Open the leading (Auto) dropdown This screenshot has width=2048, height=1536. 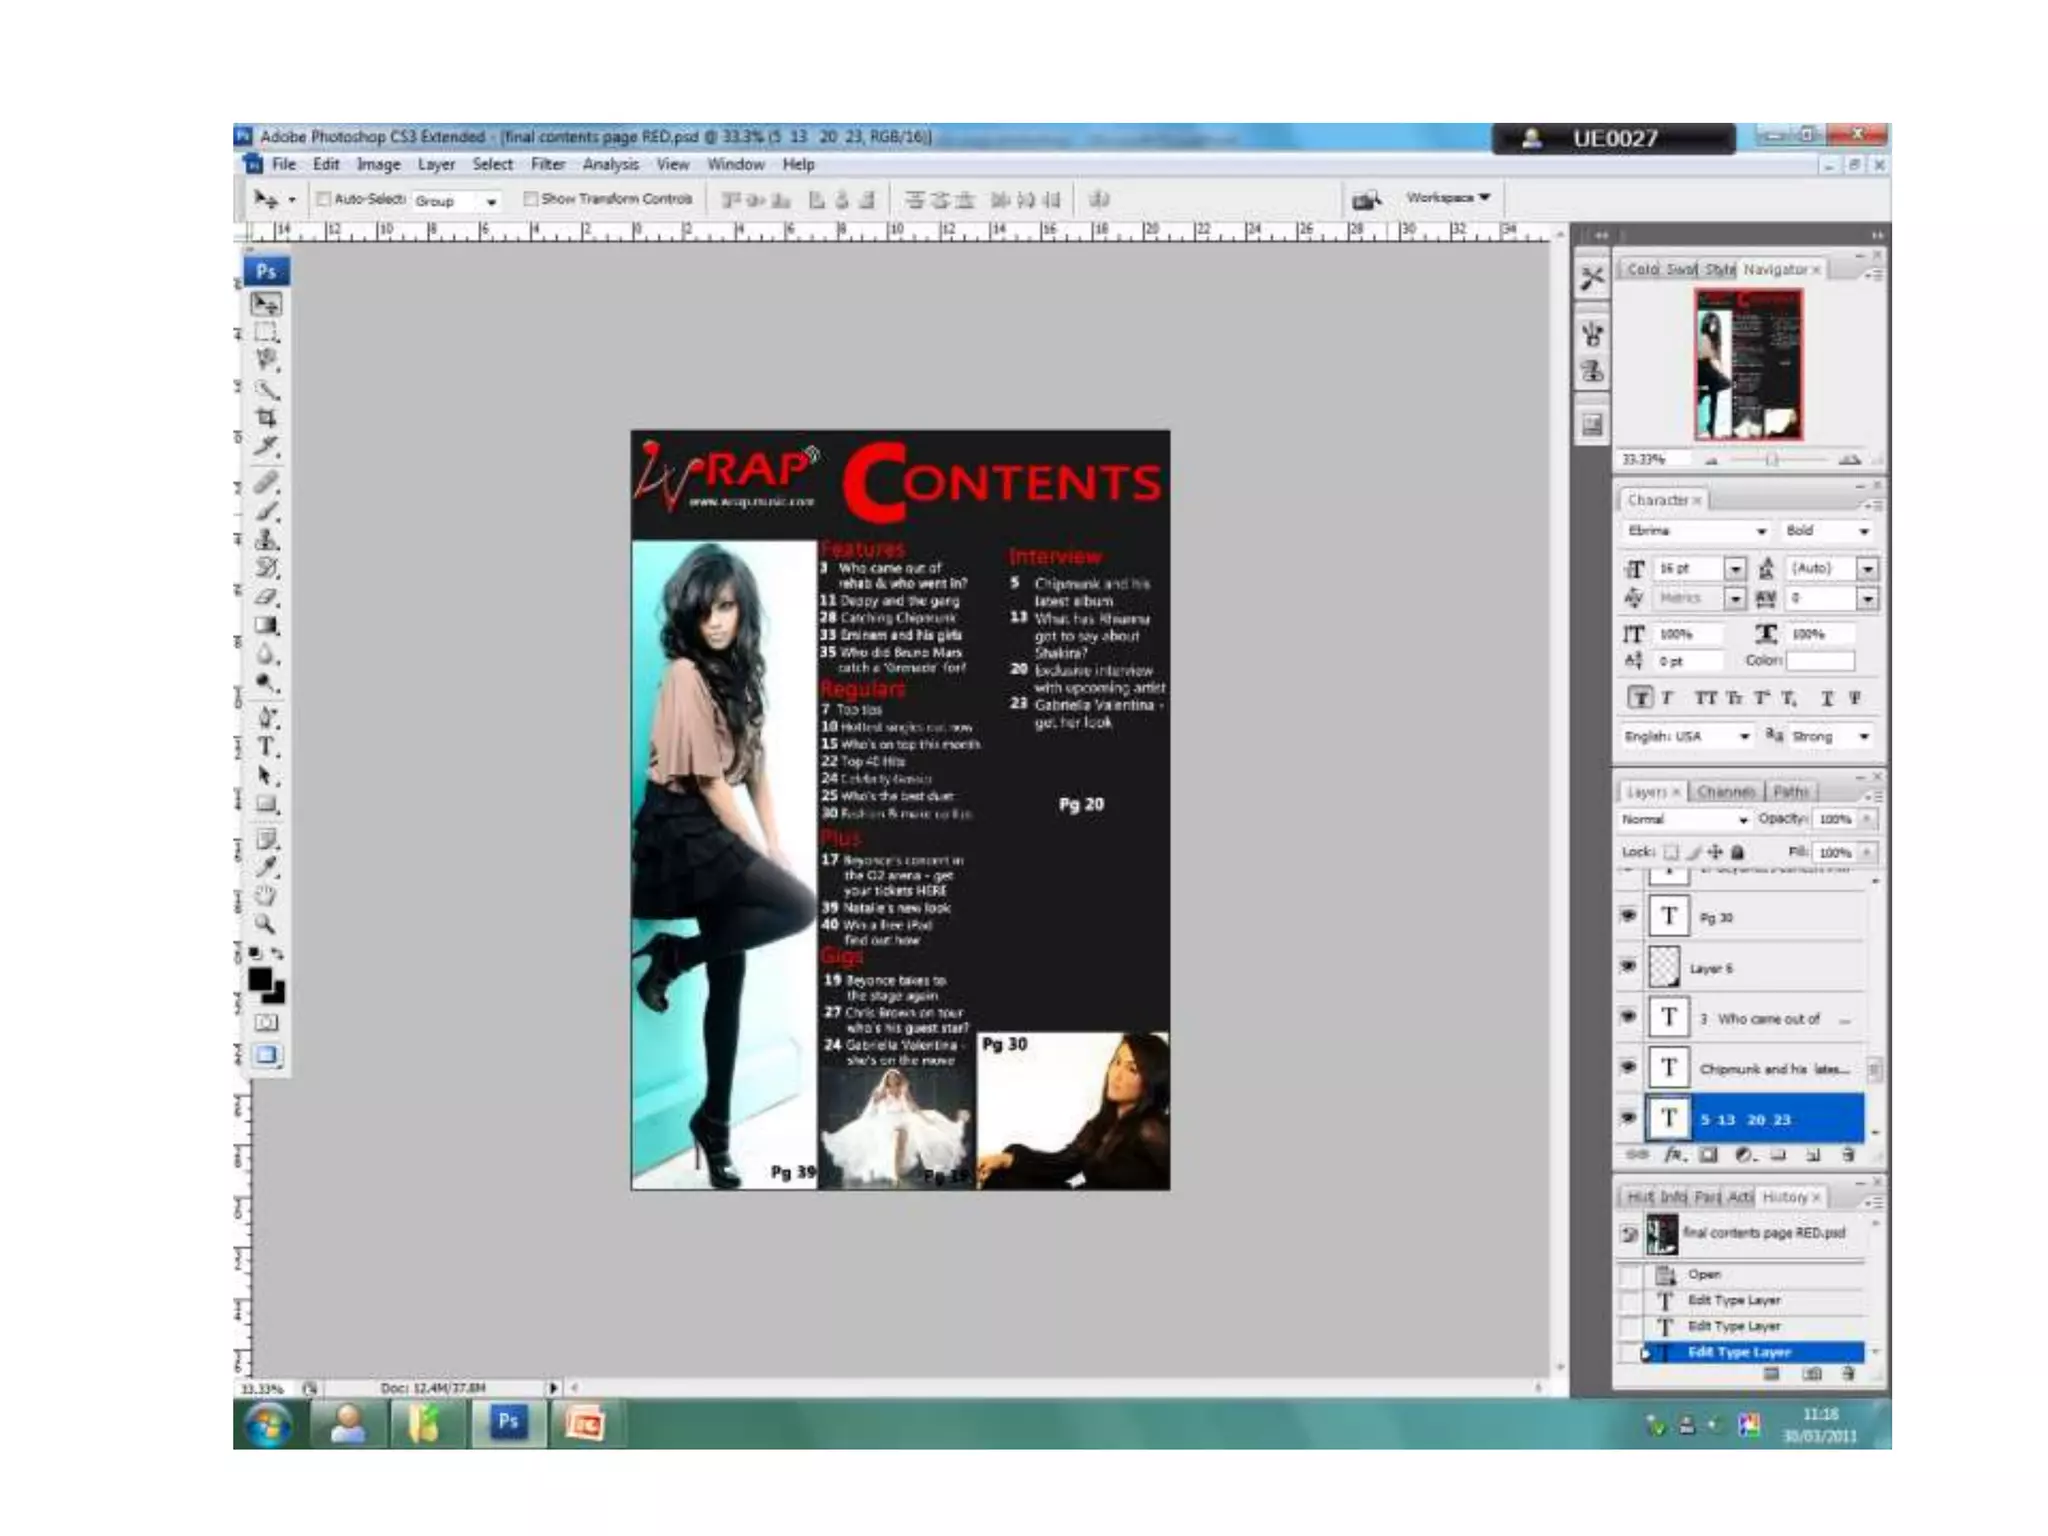click(x=1867, y=569)
